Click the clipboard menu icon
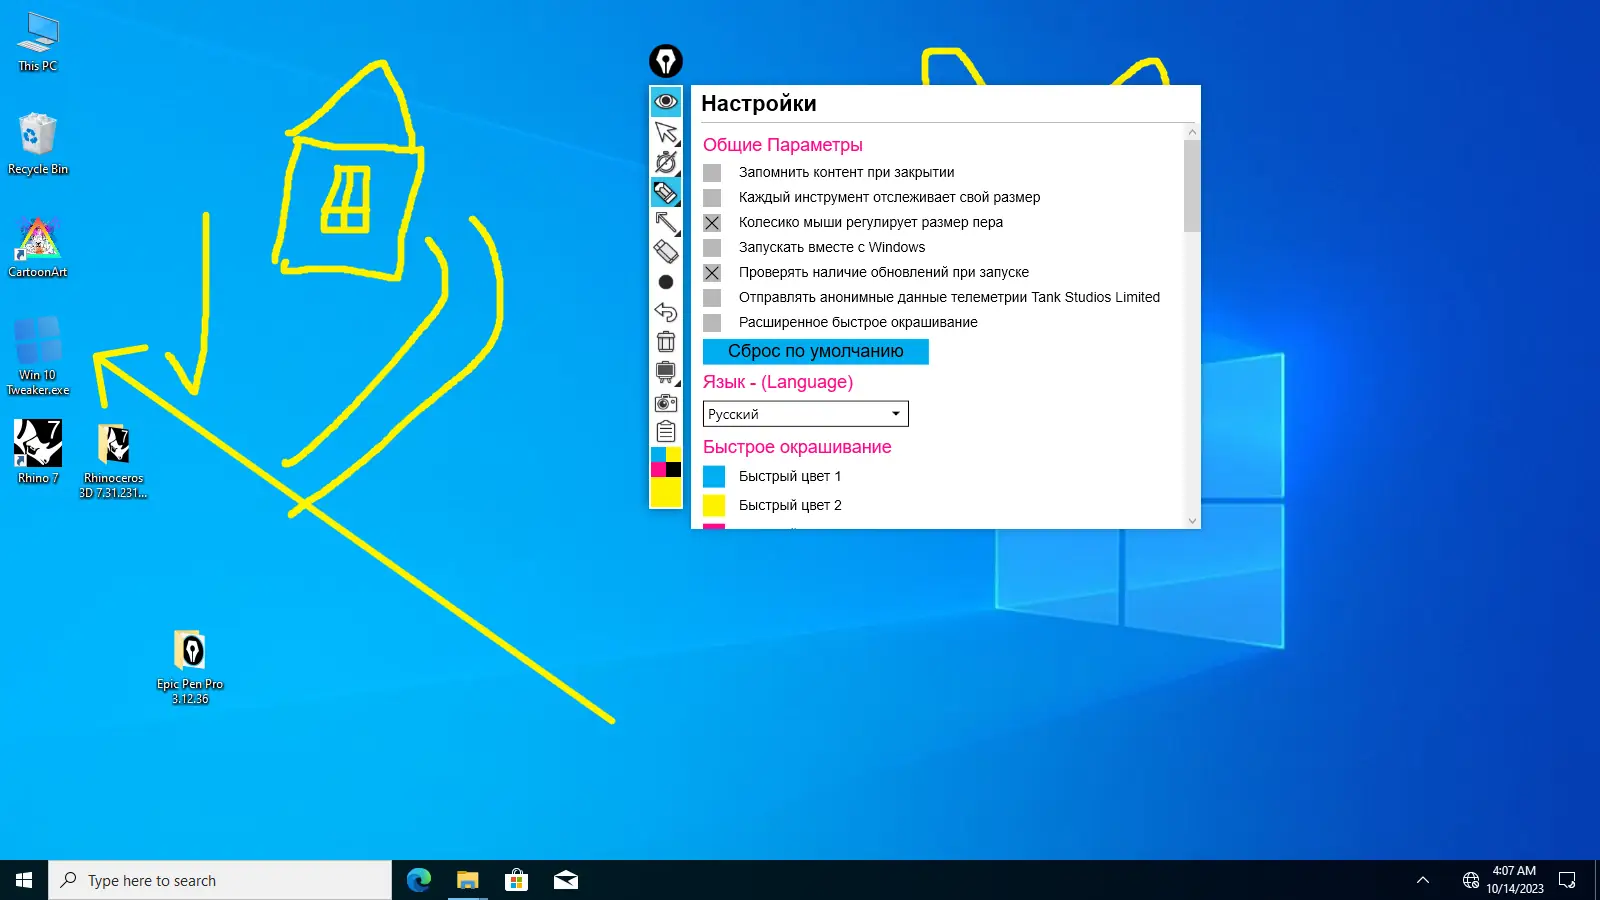 pos(666,432)
